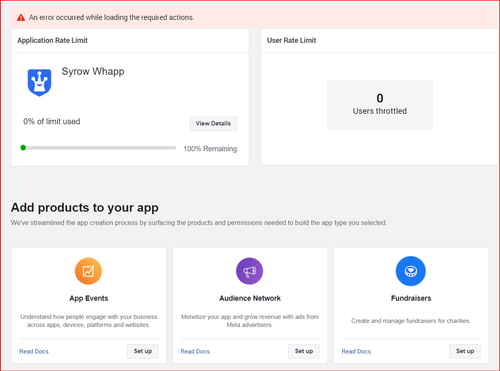Click the green dot on usage bar

click(x=23, y=148)
